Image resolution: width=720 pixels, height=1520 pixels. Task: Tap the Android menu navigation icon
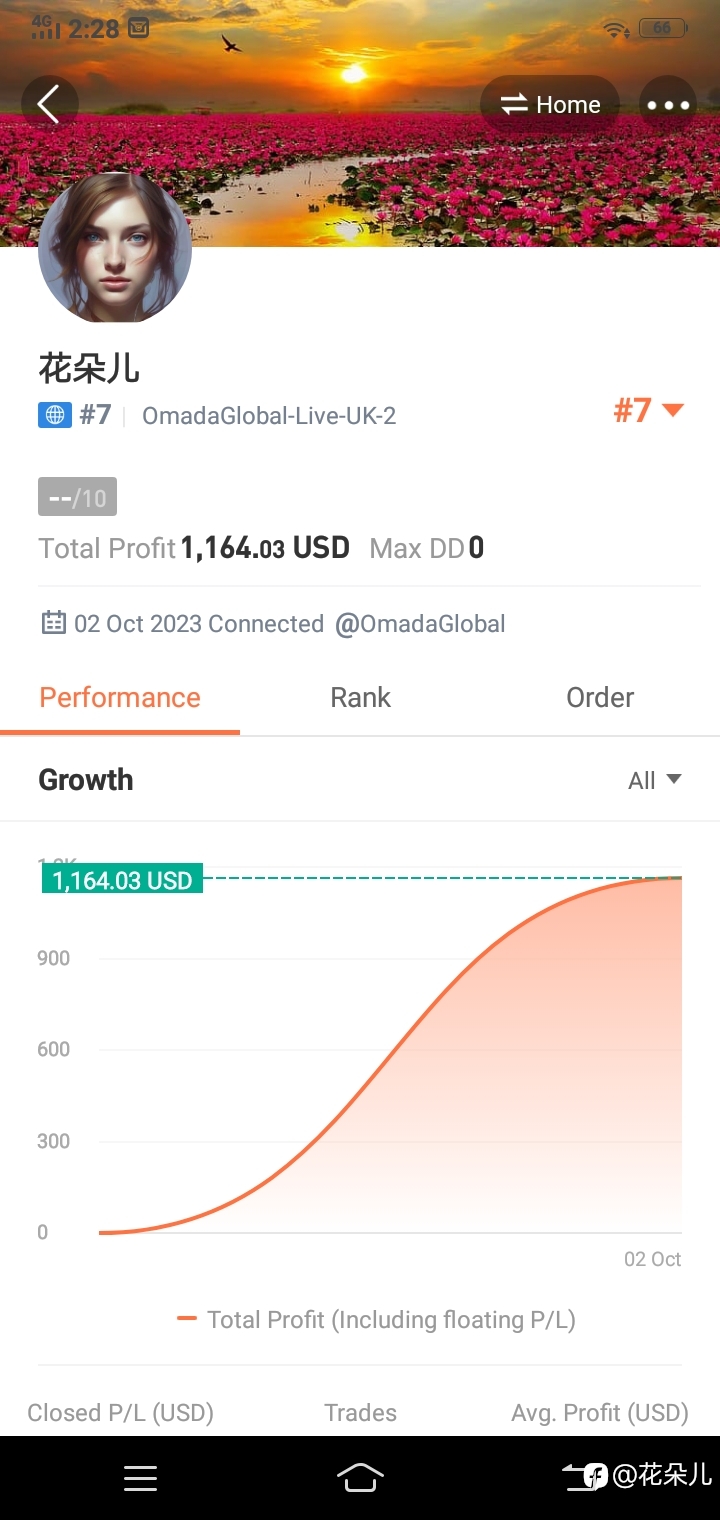[140, 1478]
